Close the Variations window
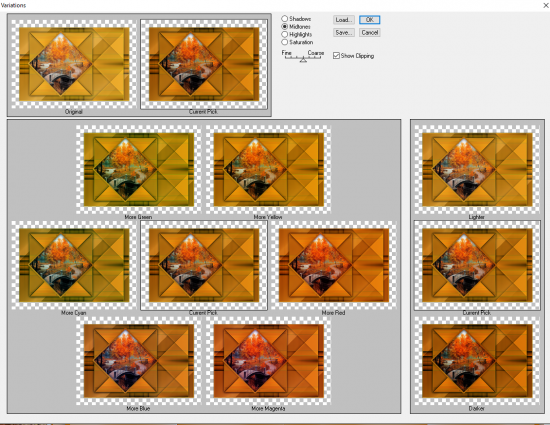Screen dimensions: 550x425 (546, 5)
